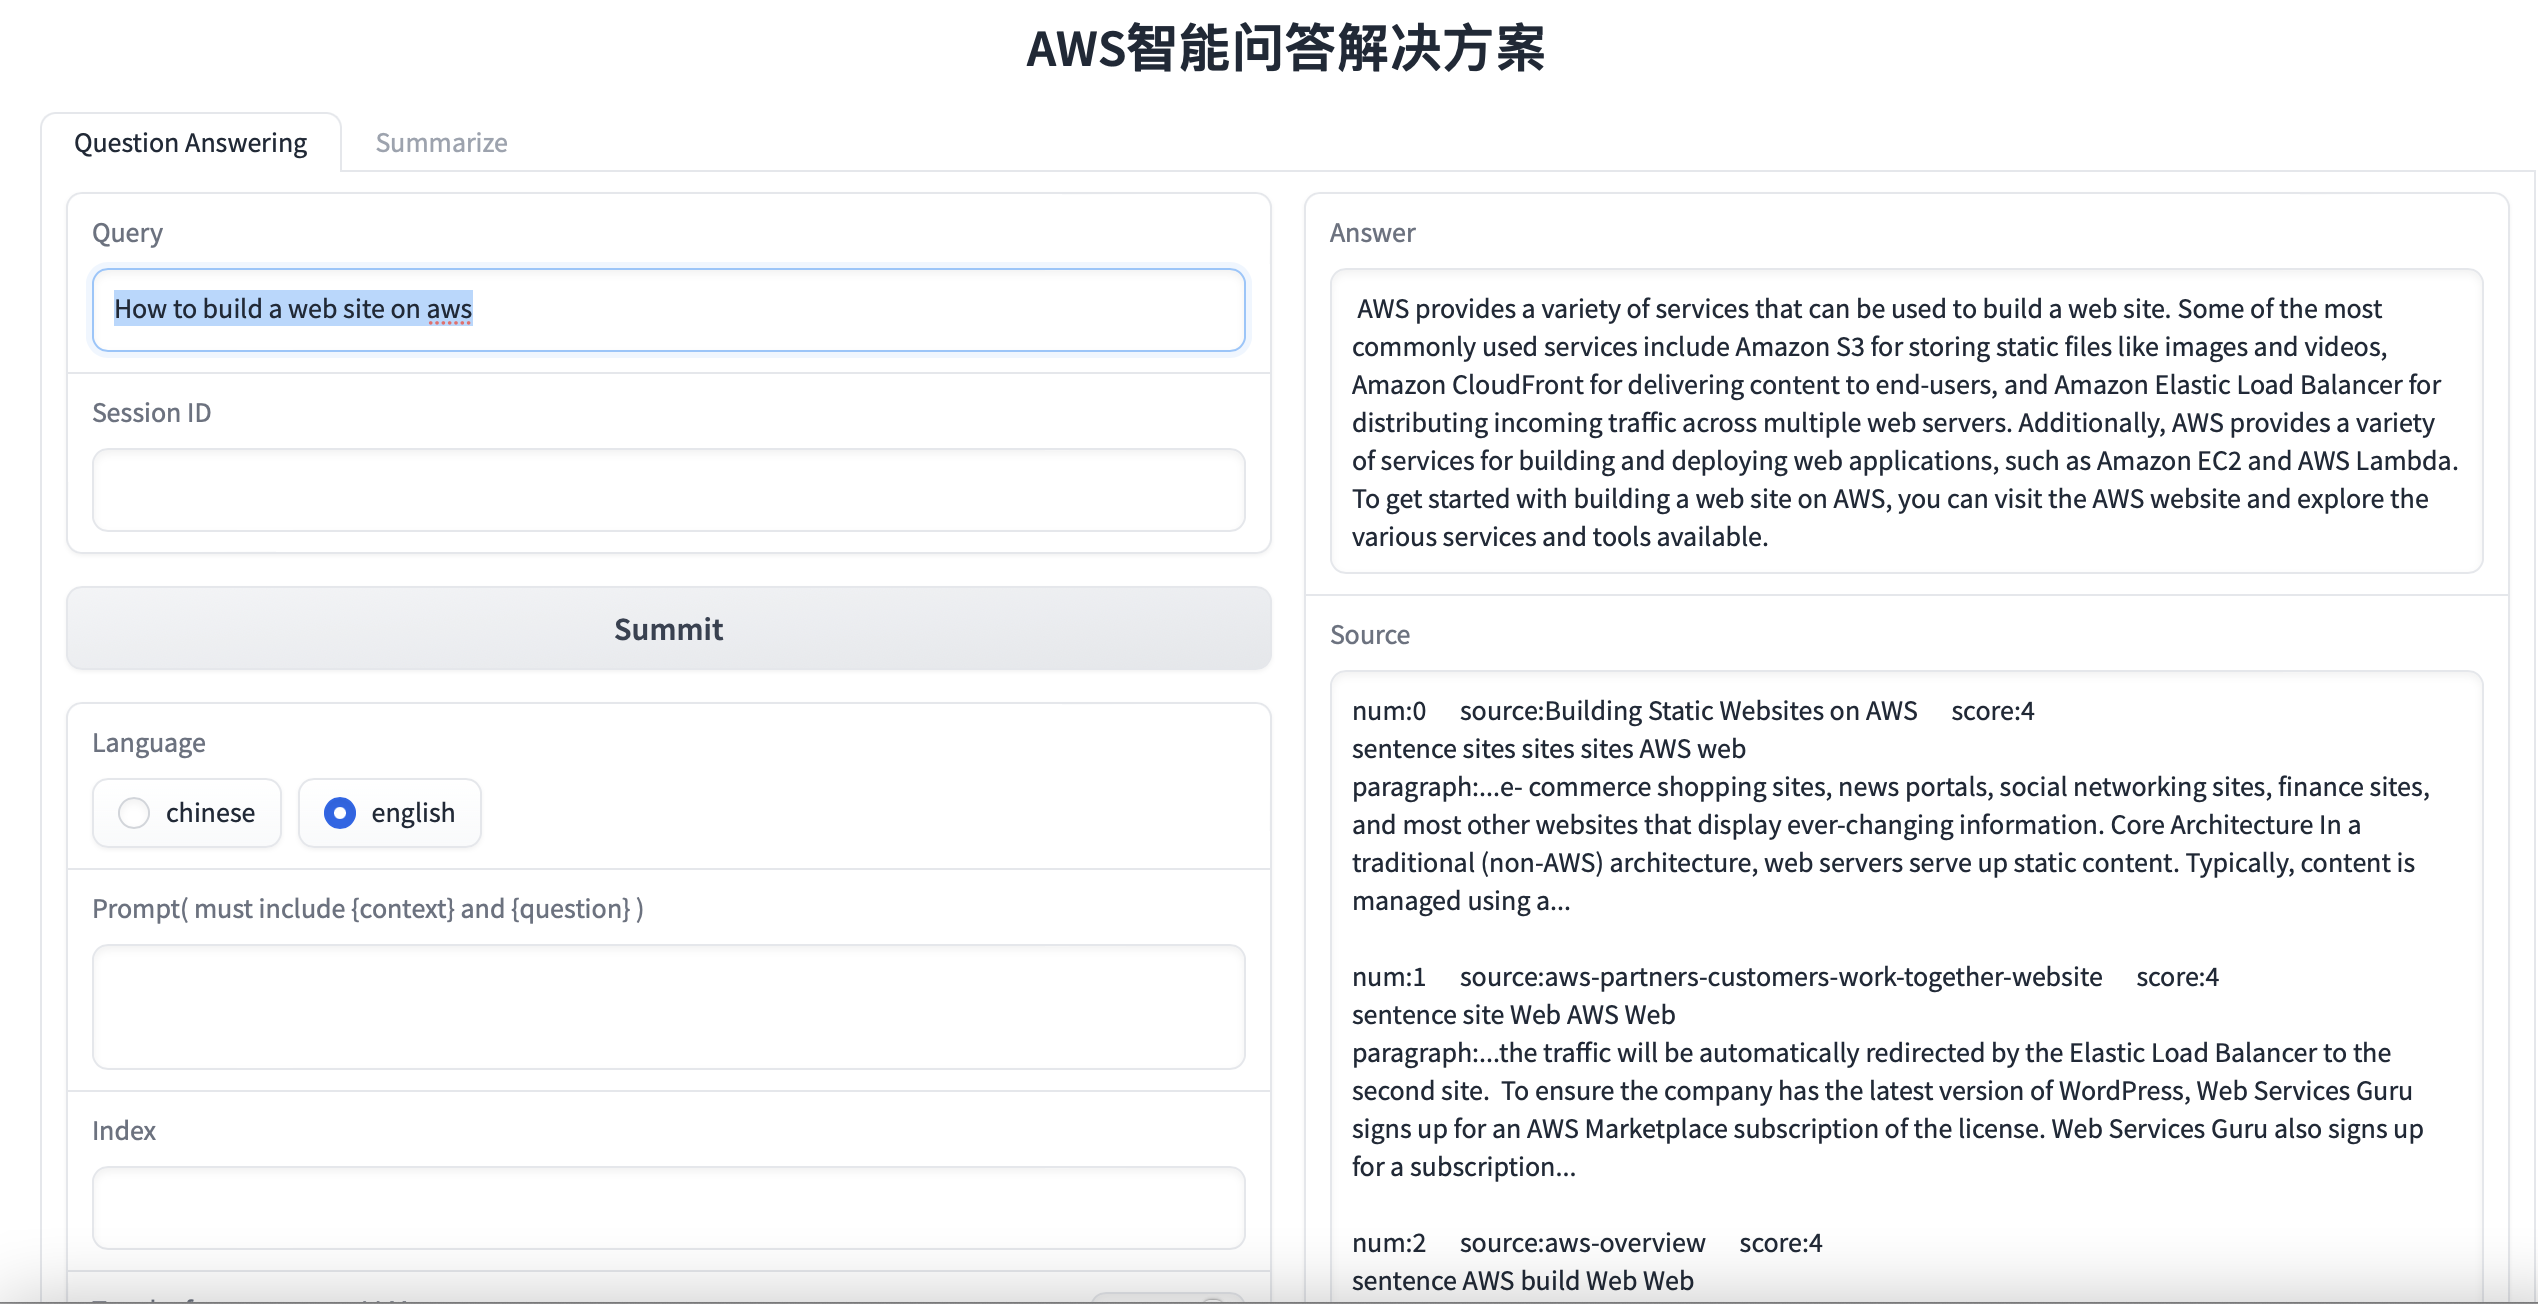The image size is (2538, 1304).
Task: Click the num:2 aws-overview source line
Action: (x=1586, y=1243)
